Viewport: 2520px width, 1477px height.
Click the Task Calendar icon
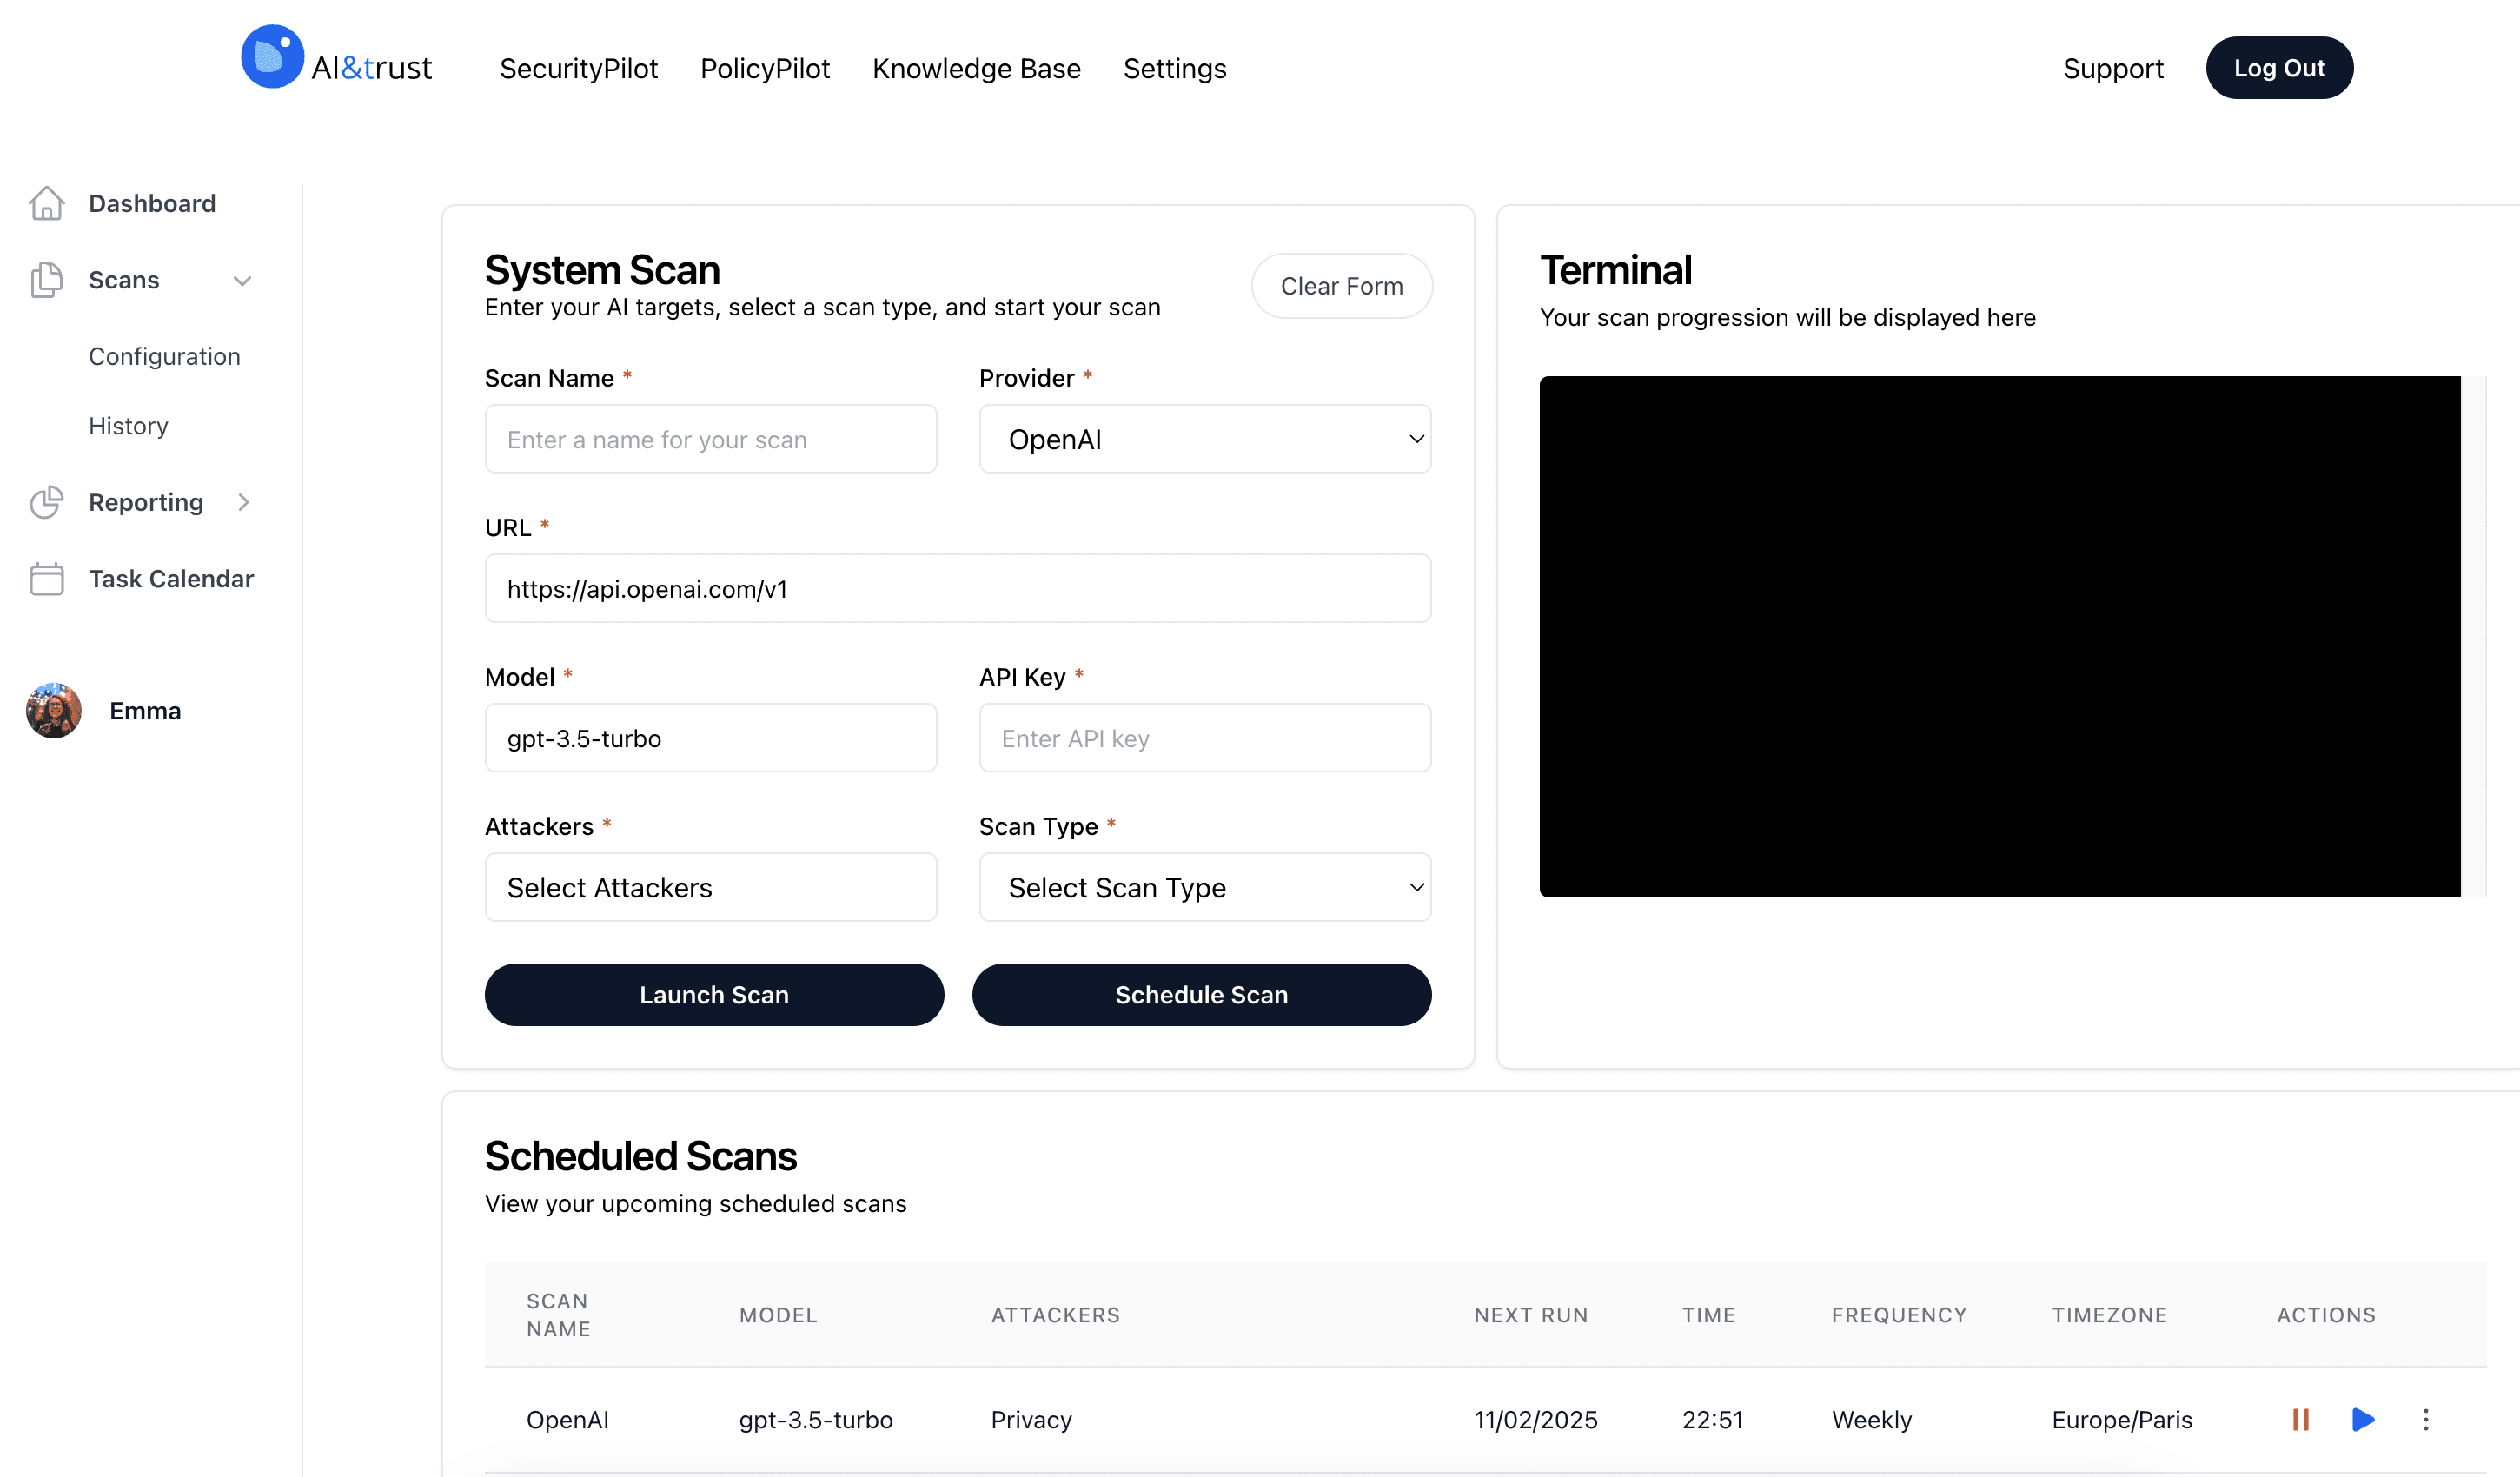tap(46, 579)
